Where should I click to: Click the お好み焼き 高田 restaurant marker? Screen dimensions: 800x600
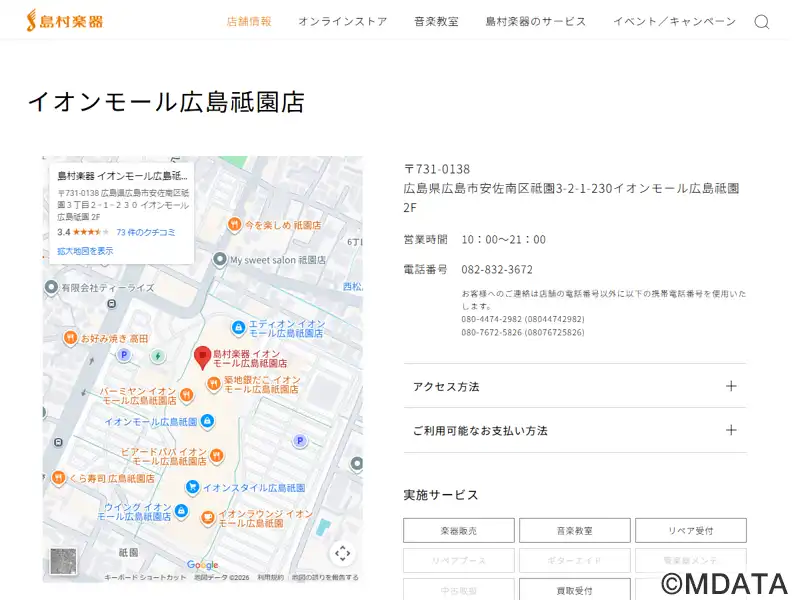(70, 338)
